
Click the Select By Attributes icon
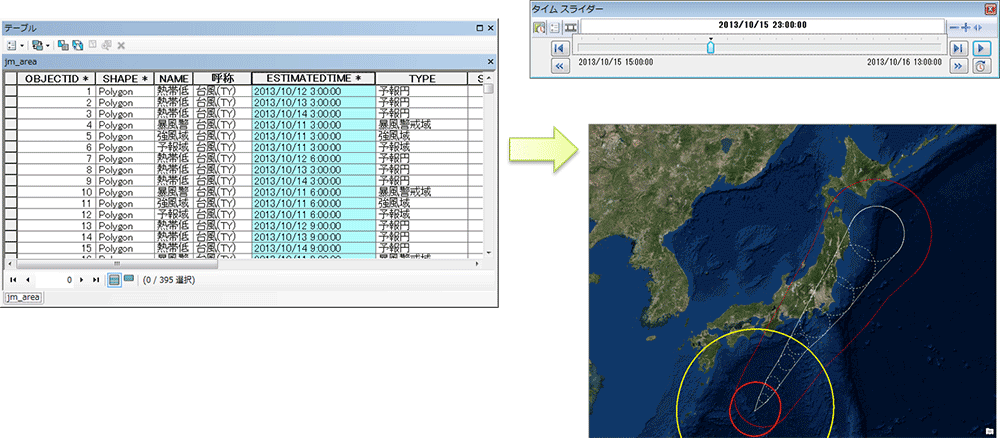tap(62, 45)
